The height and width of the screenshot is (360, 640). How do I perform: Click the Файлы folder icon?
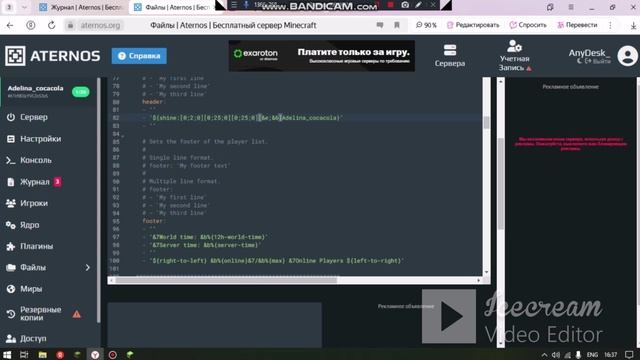click(11, 268)
